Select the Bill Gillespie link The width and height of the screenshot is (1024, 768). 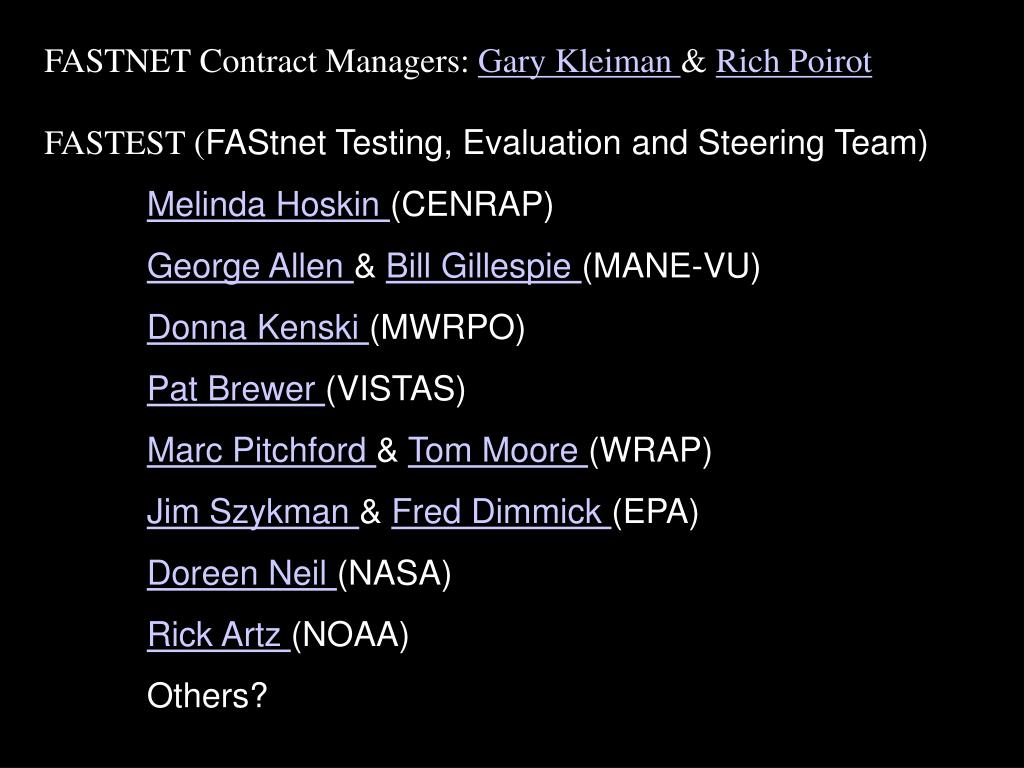coord(483,266)
